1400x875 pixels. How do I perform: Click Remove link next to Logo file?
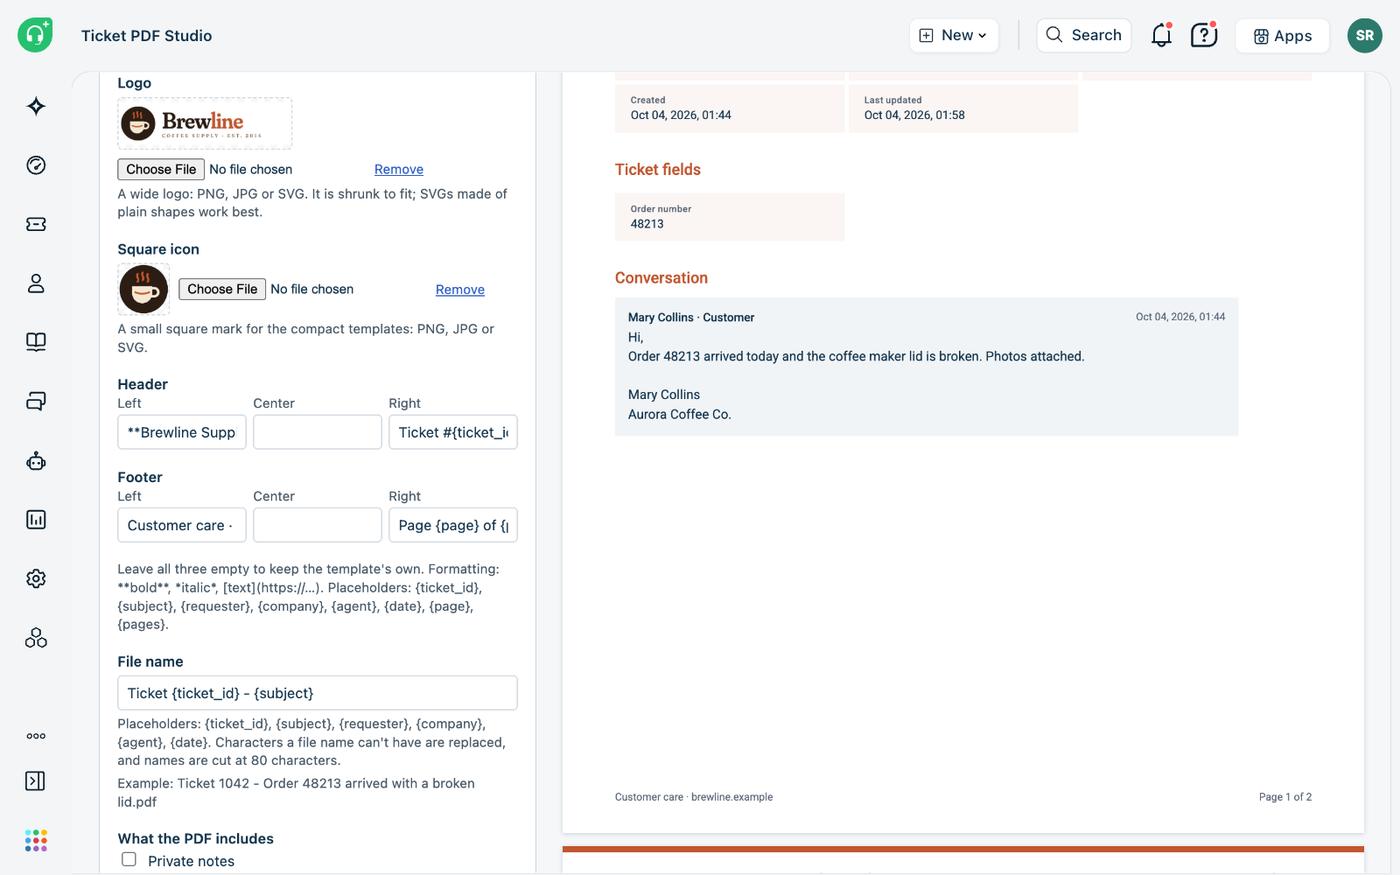399,169
